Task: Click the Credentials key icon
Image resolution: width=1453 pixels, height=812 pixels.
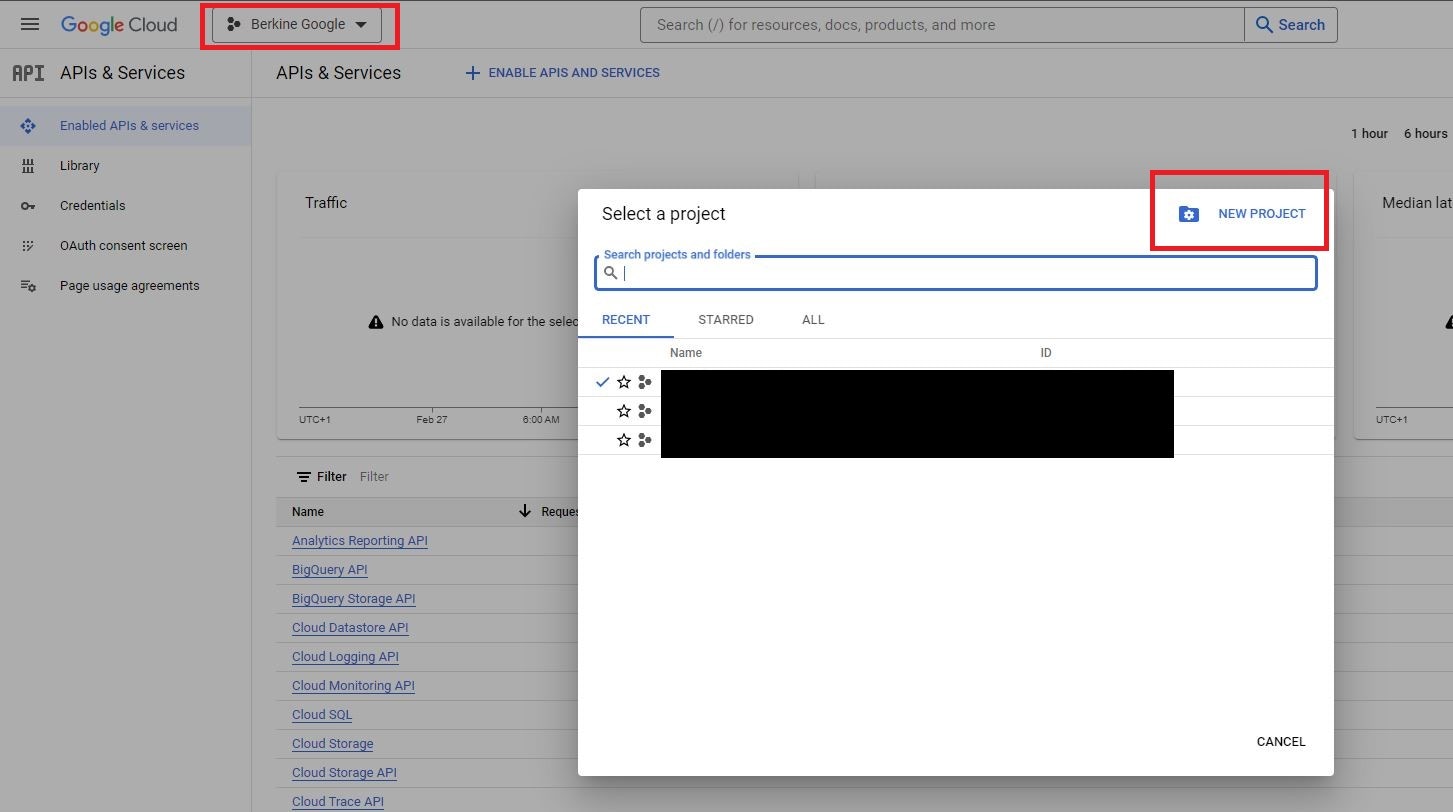Action: [x=28, y=206]
